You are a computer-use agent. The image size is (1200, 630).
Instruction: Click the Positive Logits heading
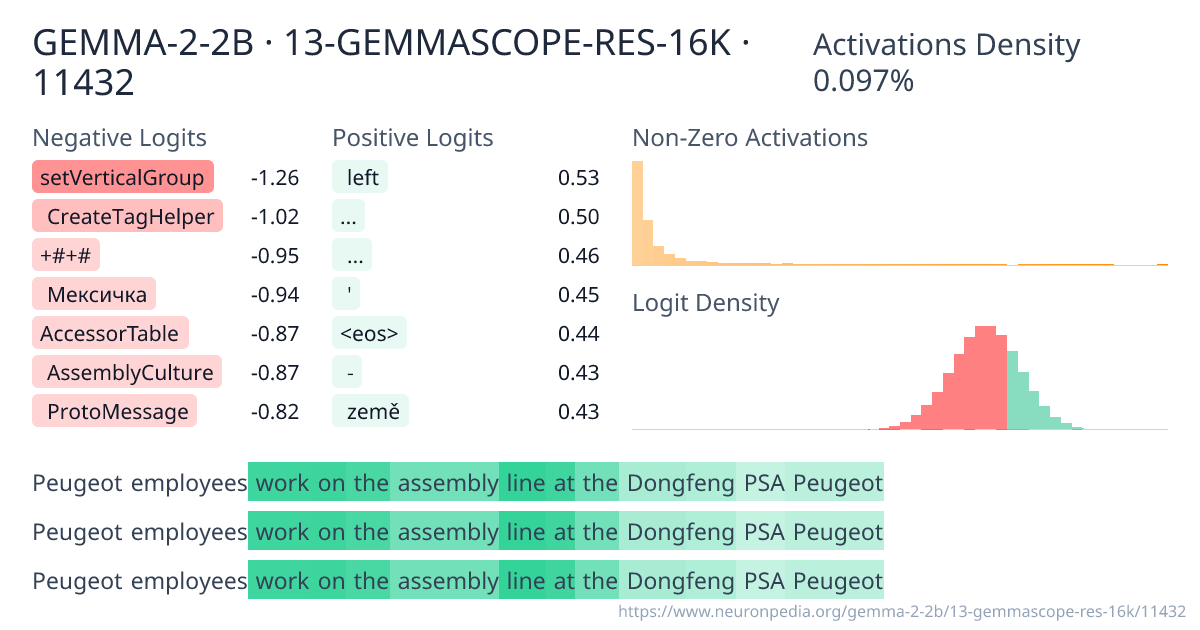tap(413, 138)
